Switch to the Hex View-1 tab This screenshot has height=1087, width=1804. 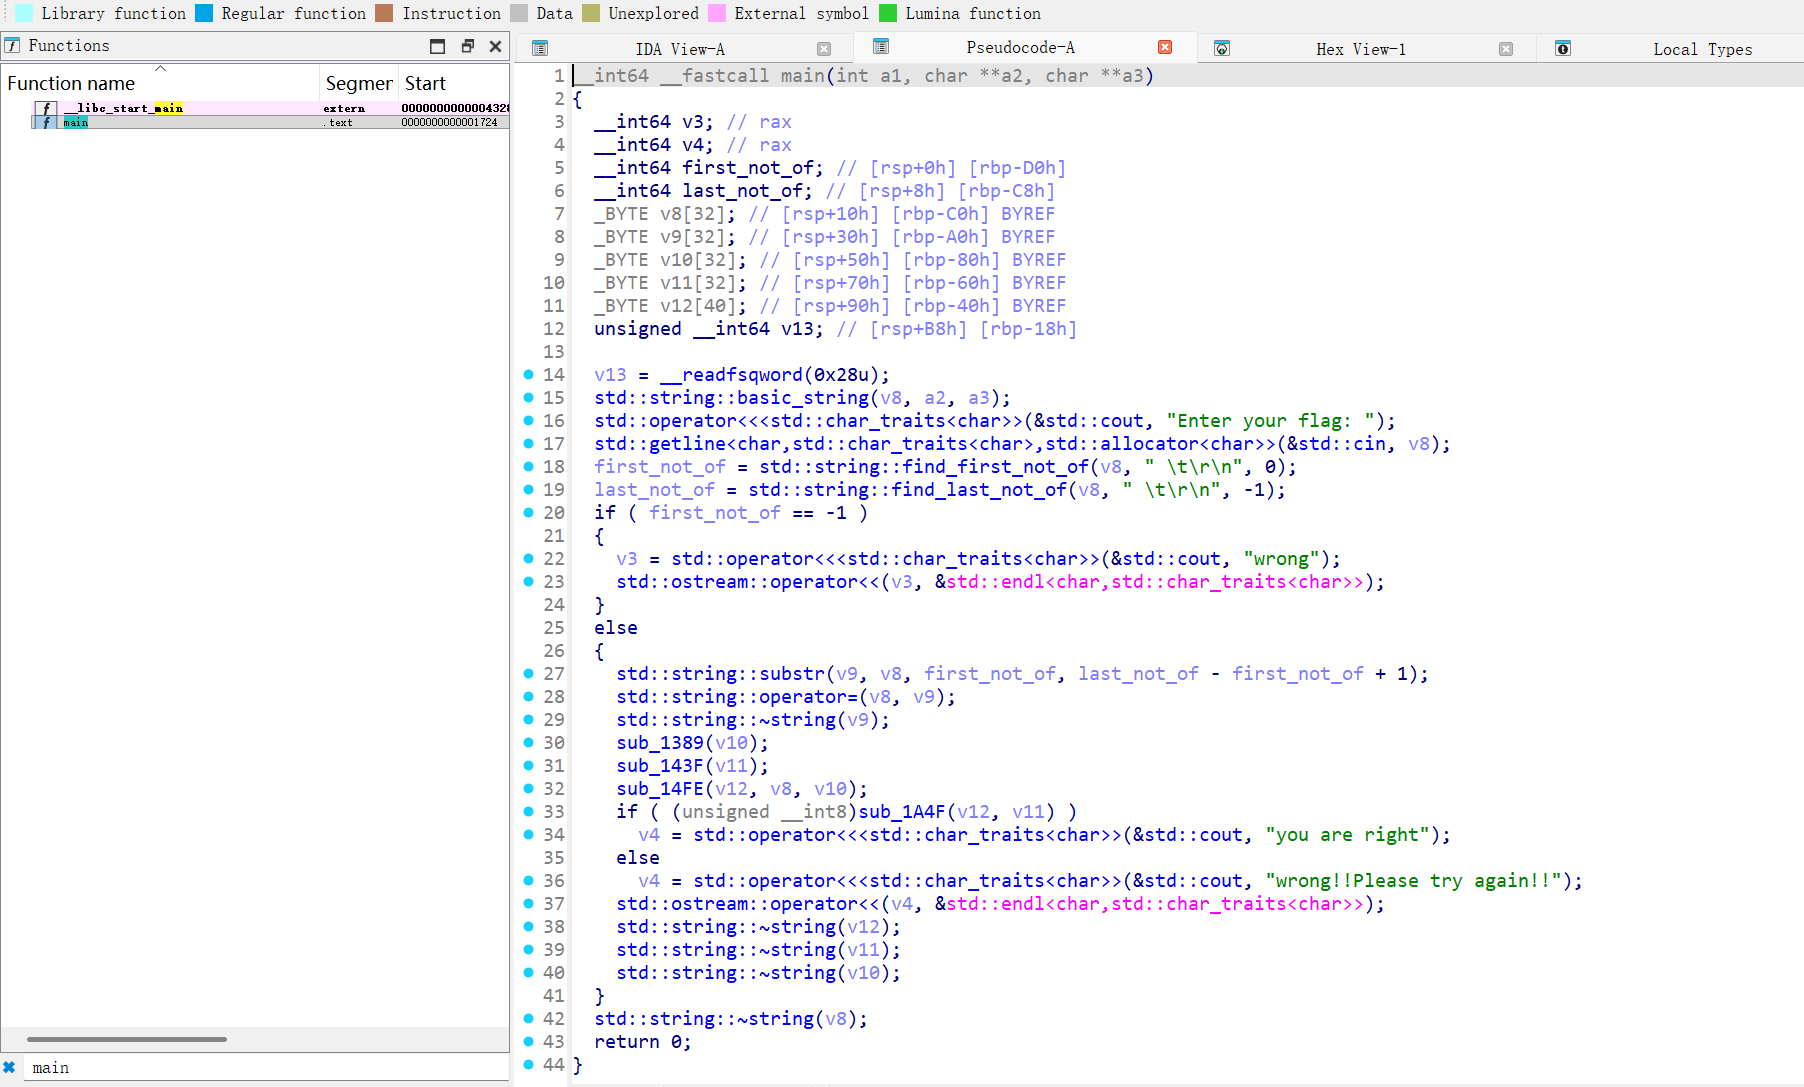(1360, 48)
